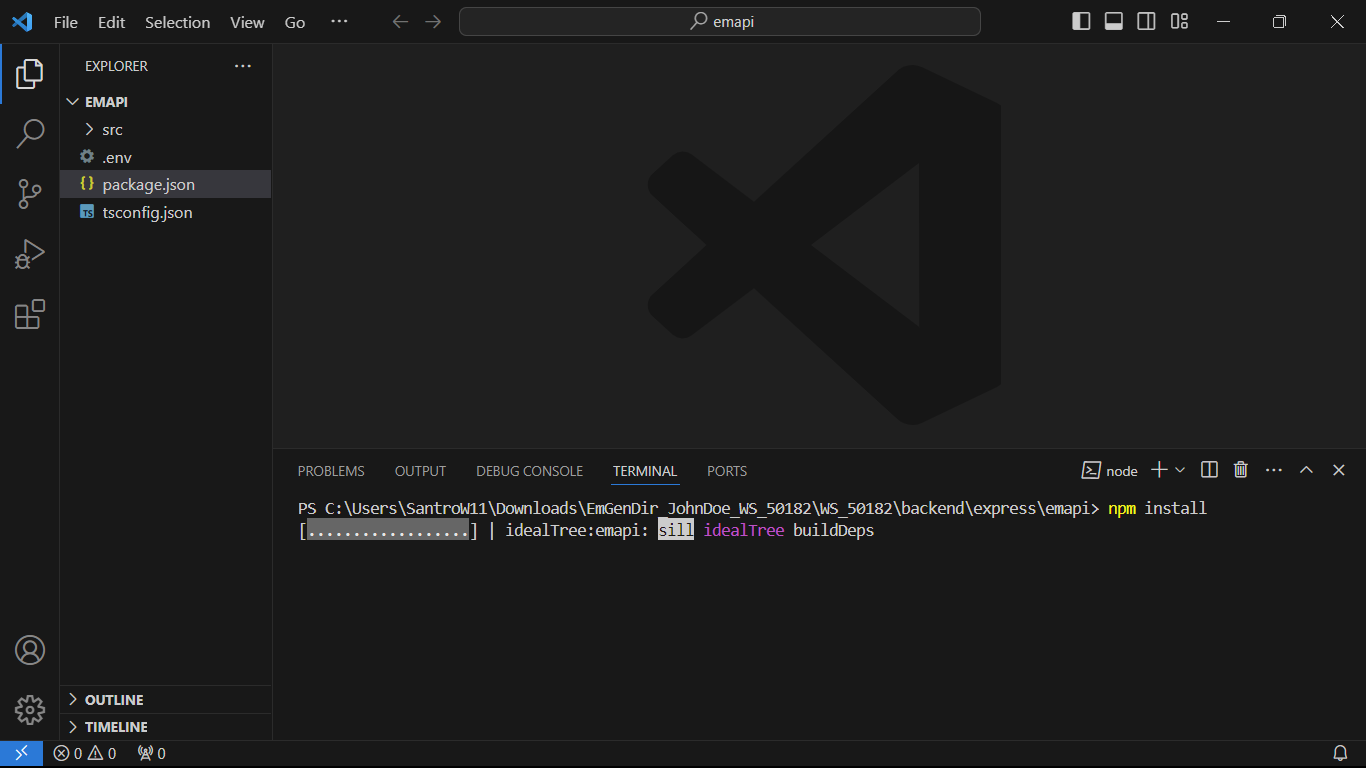The width and height of the screenshot is (1366, 768).
Task: Show errors and warnings in status bar
Action: [x=85, y=753]
